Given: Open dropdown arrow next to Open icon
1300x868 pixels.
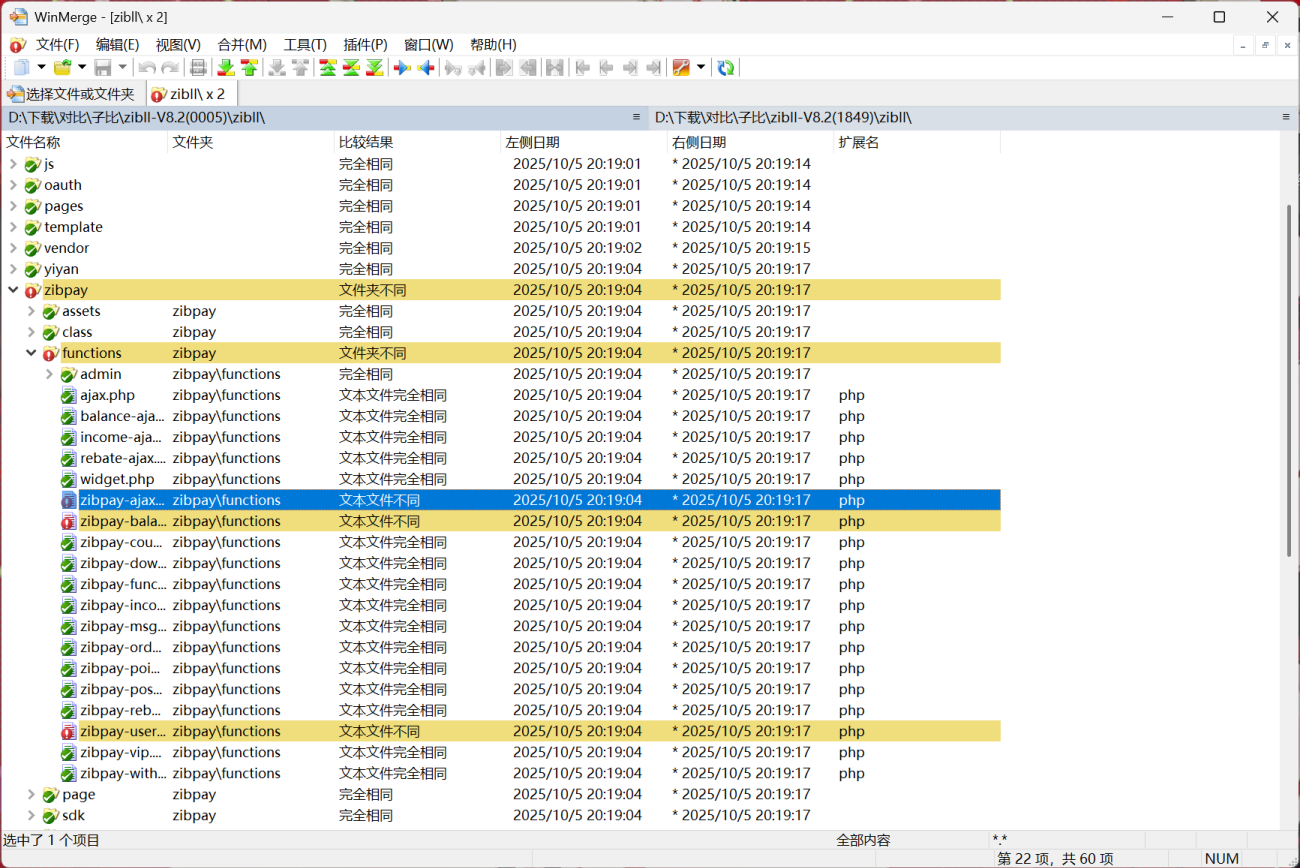Looking at the screenshot, I should [x=82, y=67].
